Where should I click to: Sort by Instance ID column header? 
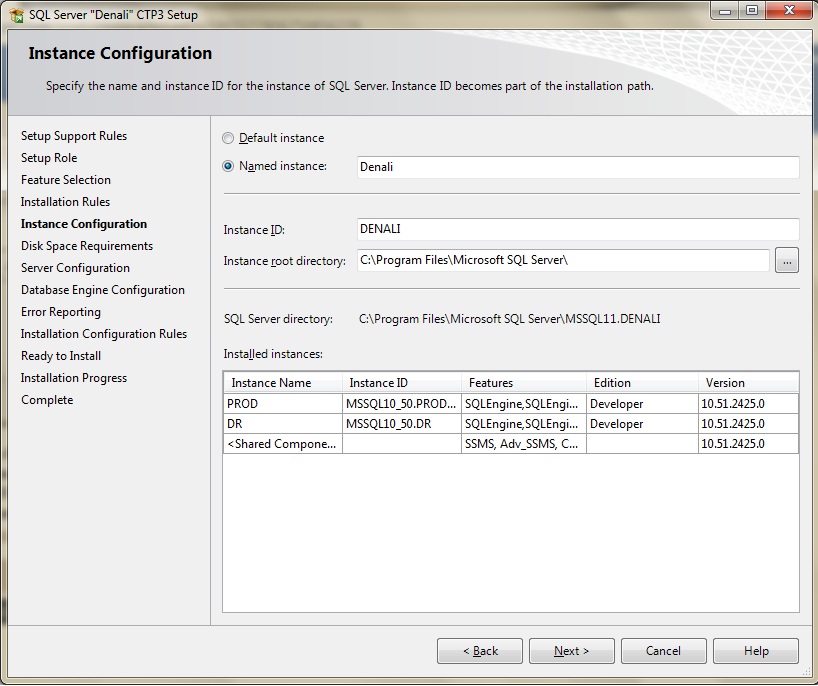point(401,383)
